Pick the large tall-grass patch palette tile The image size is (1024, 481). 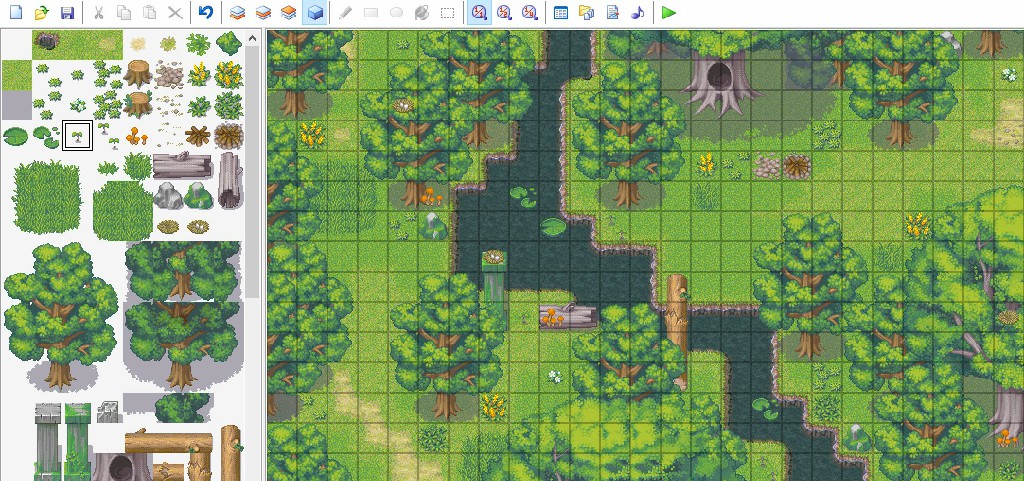(46, 197)
